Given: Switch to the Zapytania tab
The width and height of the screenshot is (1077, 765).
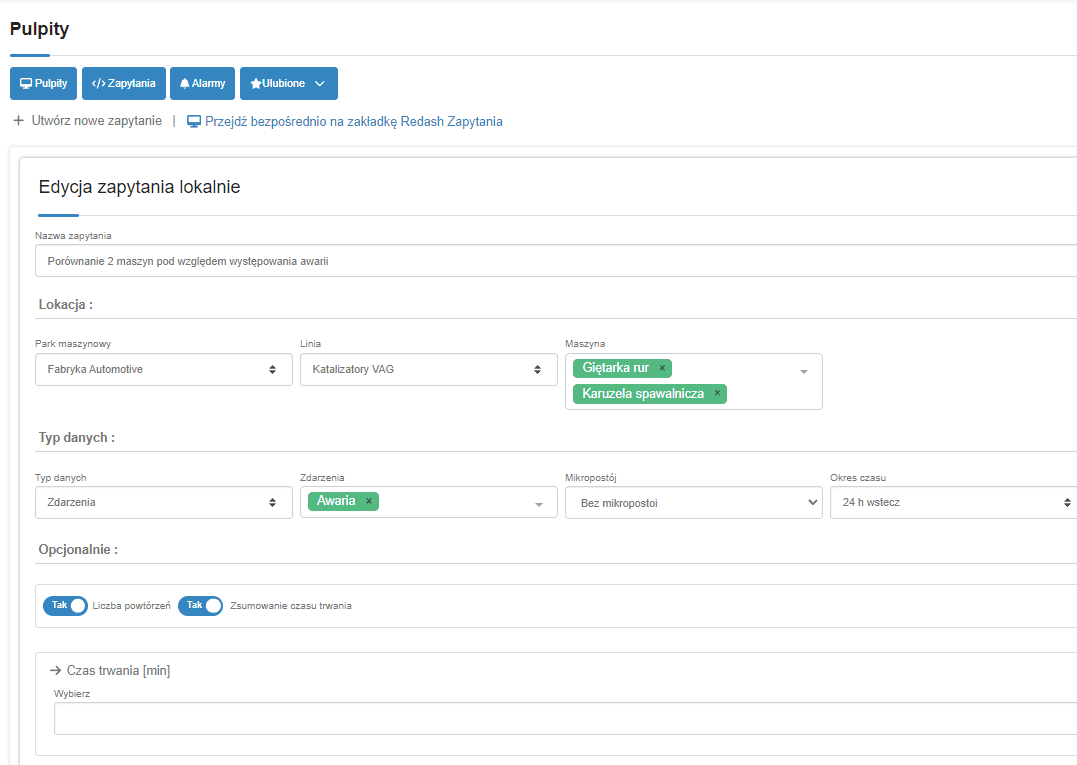Looking at the screenshot, I should (124, 84).
